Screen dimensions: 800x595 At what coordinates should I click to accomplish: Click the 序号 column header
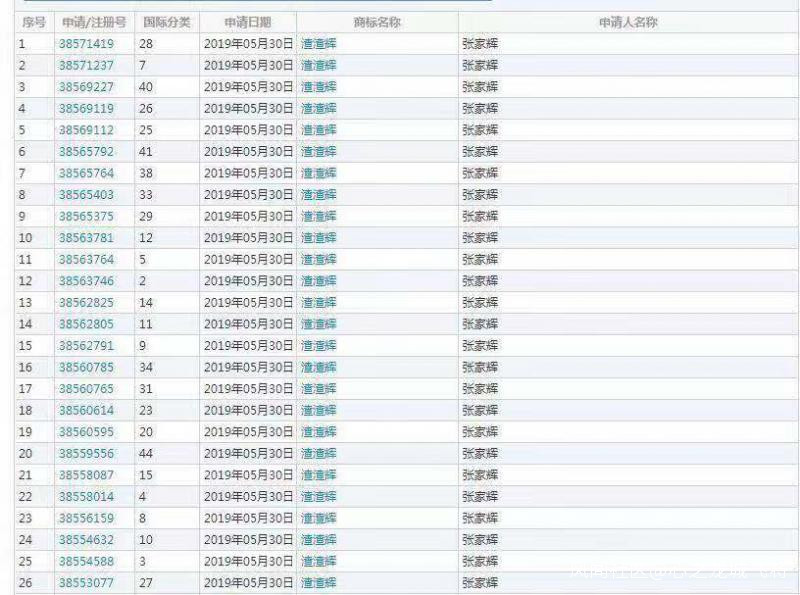[x=34, y=22]
